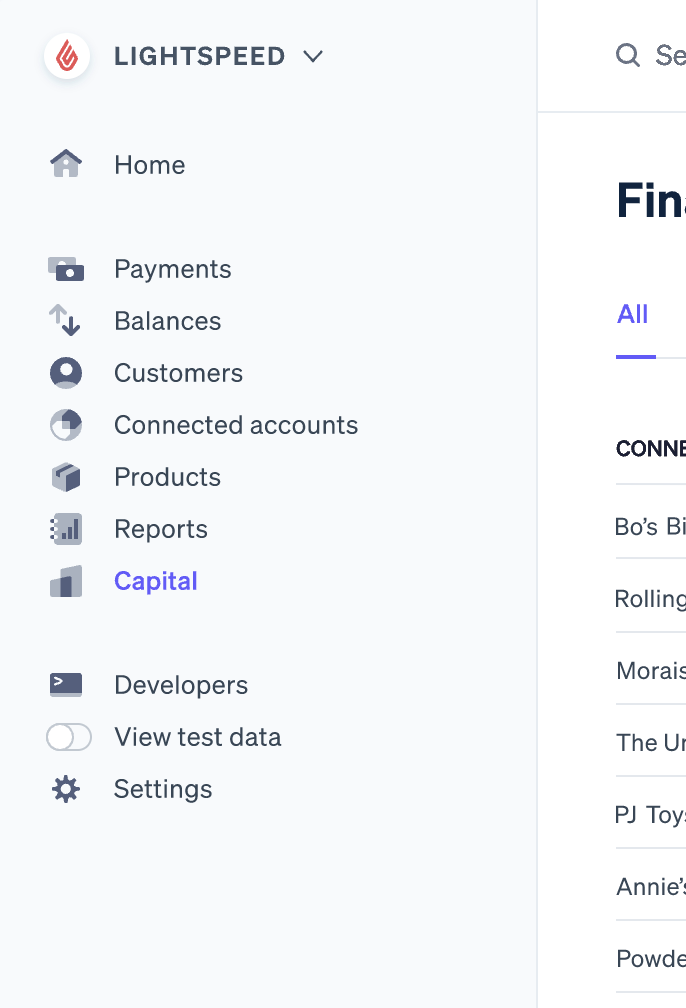Select the Bo's row in the table

[650, 525]
